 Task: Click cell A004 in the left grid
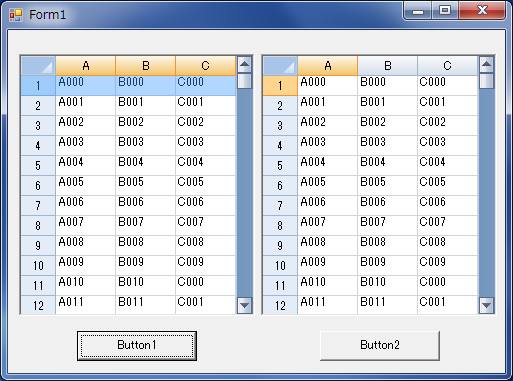point(85,166)
